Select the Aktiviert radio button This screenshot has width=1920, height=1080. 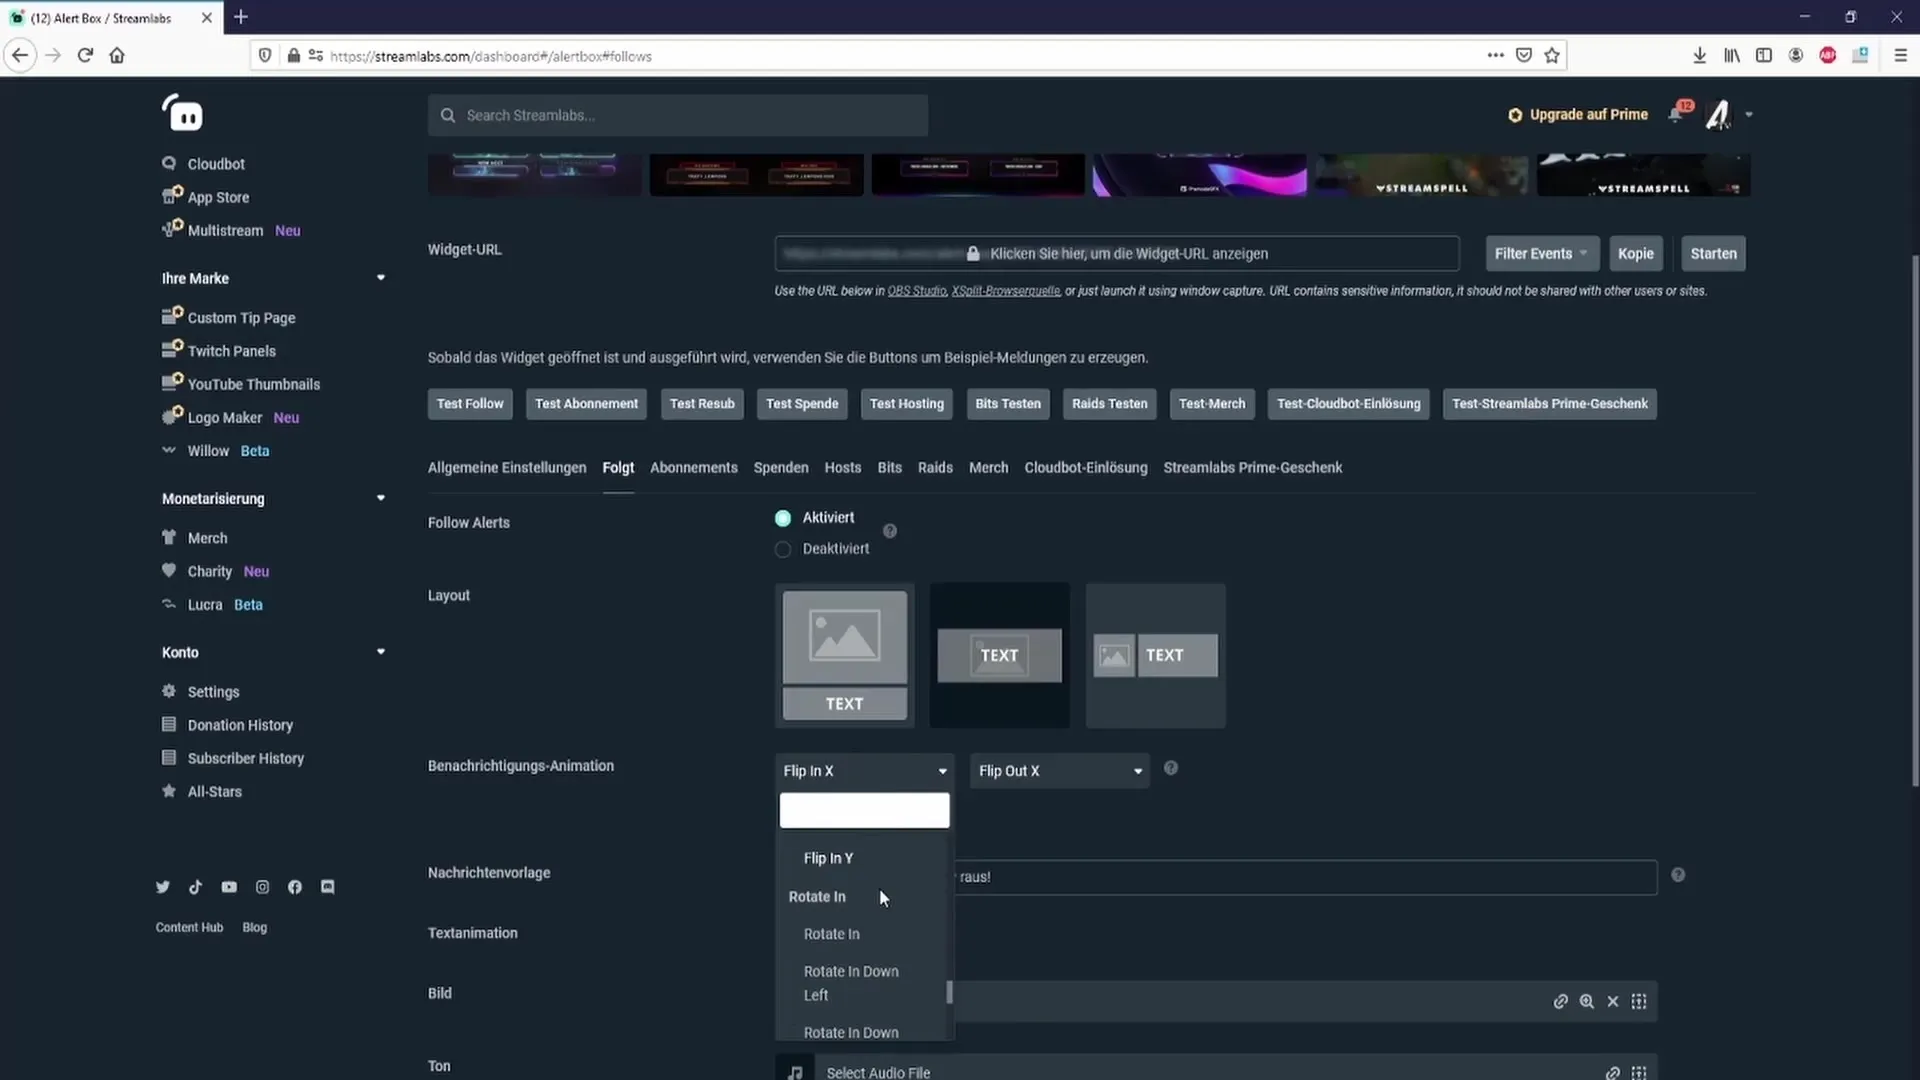tap(783, 518)
